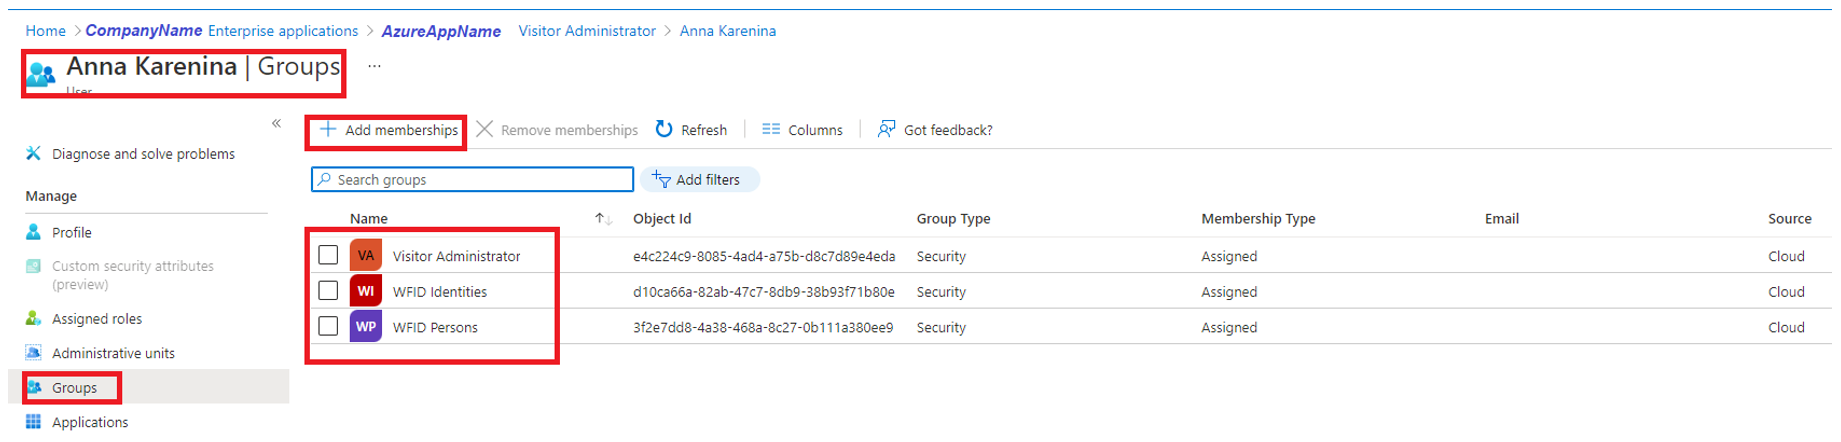
Task: Click the Diagnose and solve problems wrench icon
Action: 34,154
